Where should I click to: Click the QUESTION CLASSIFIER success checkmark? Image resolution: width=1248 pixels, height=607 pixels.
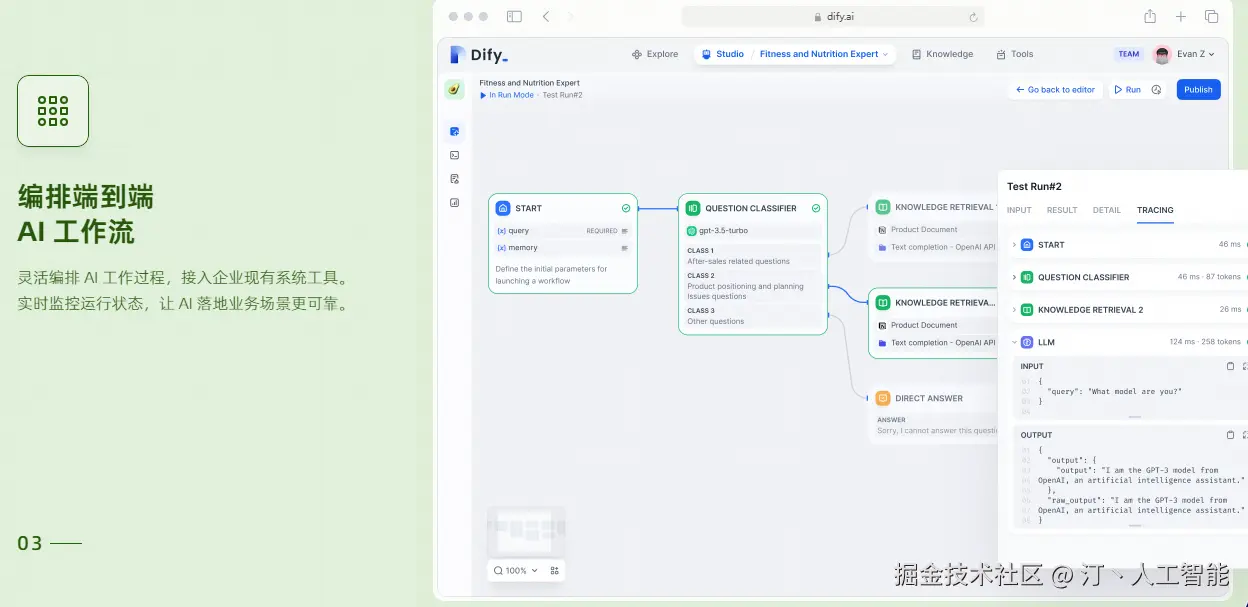point(816,208)
